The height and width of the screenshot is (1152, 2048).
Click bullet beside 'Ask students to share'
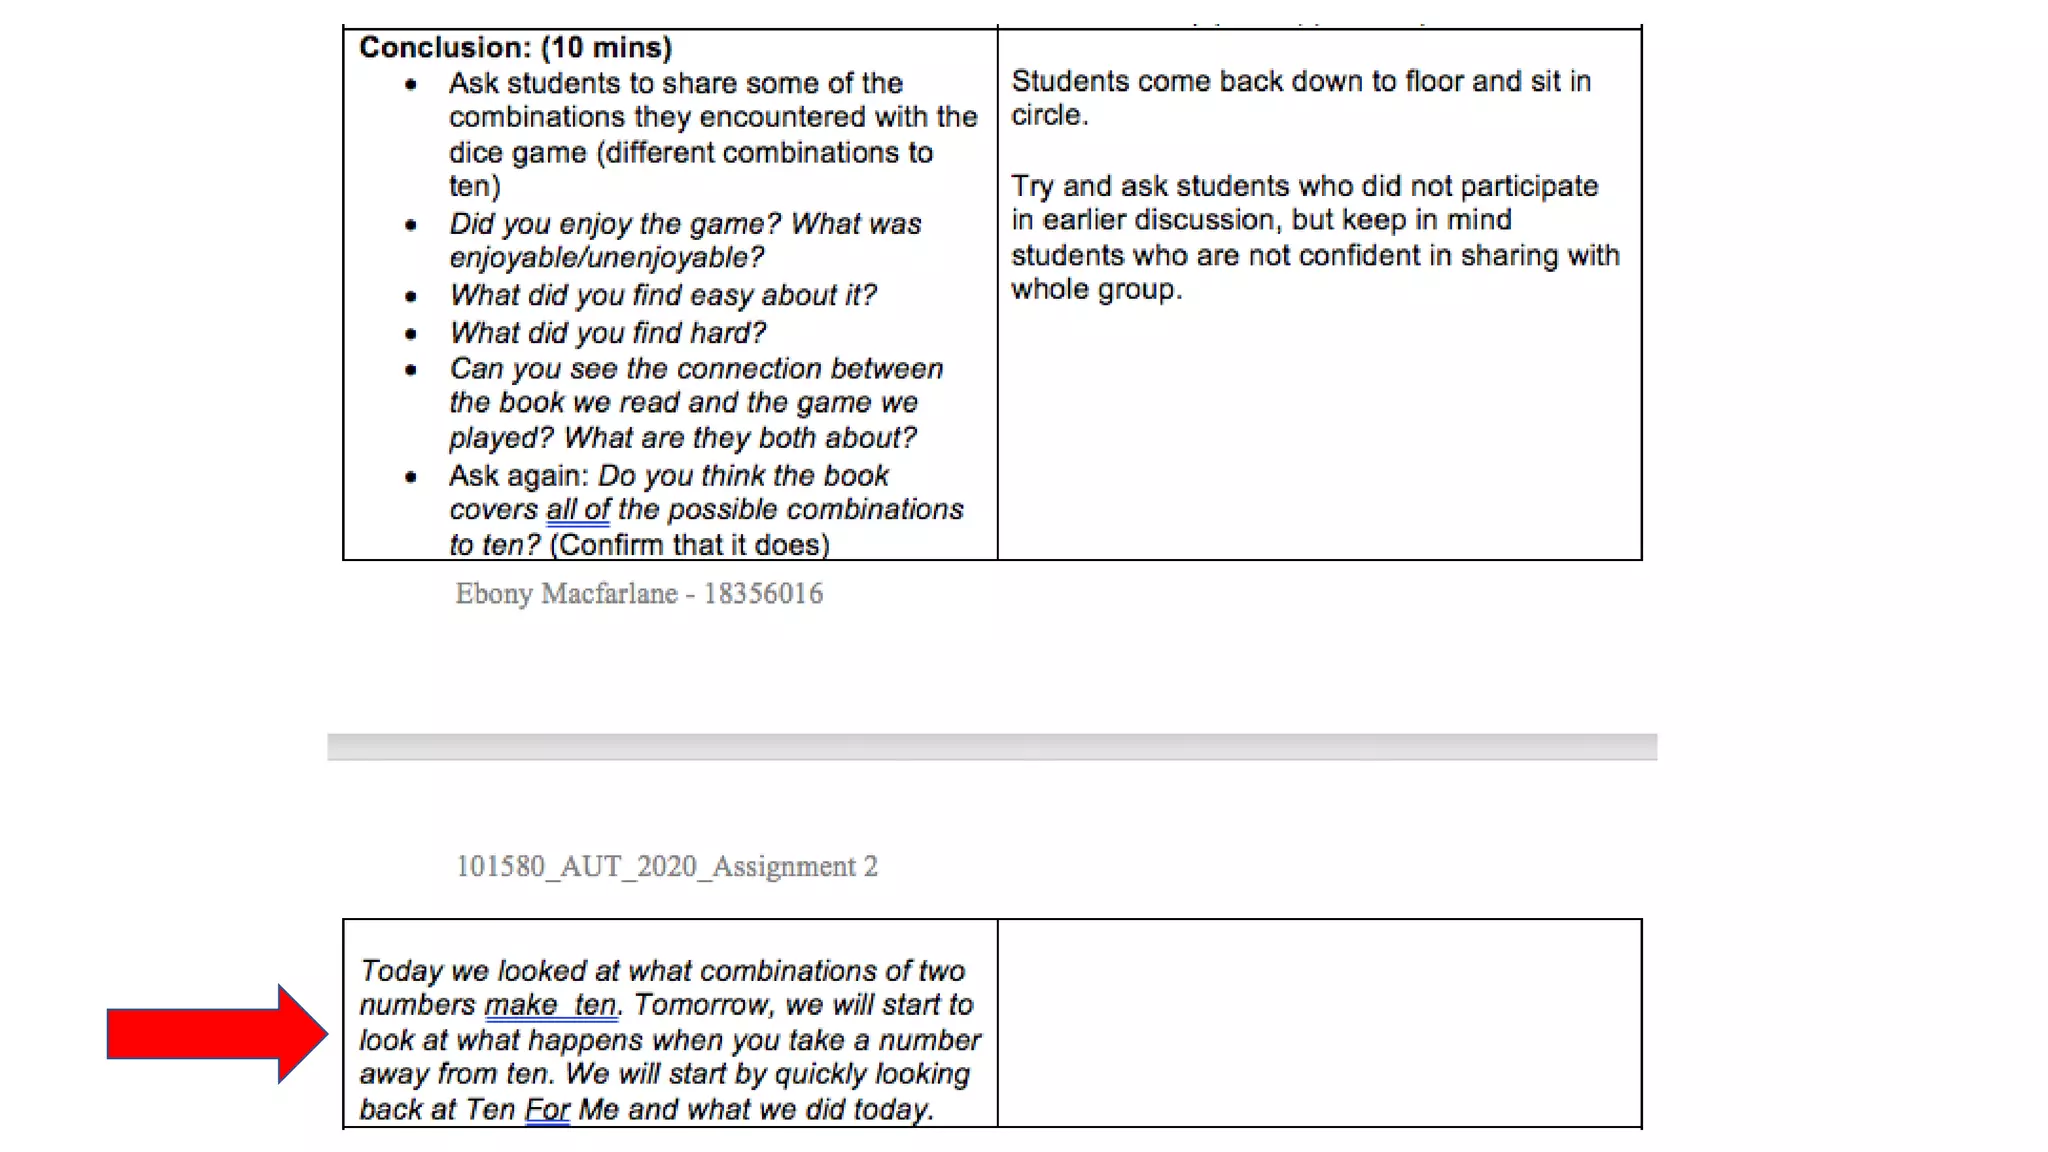(x=411, y=85)
